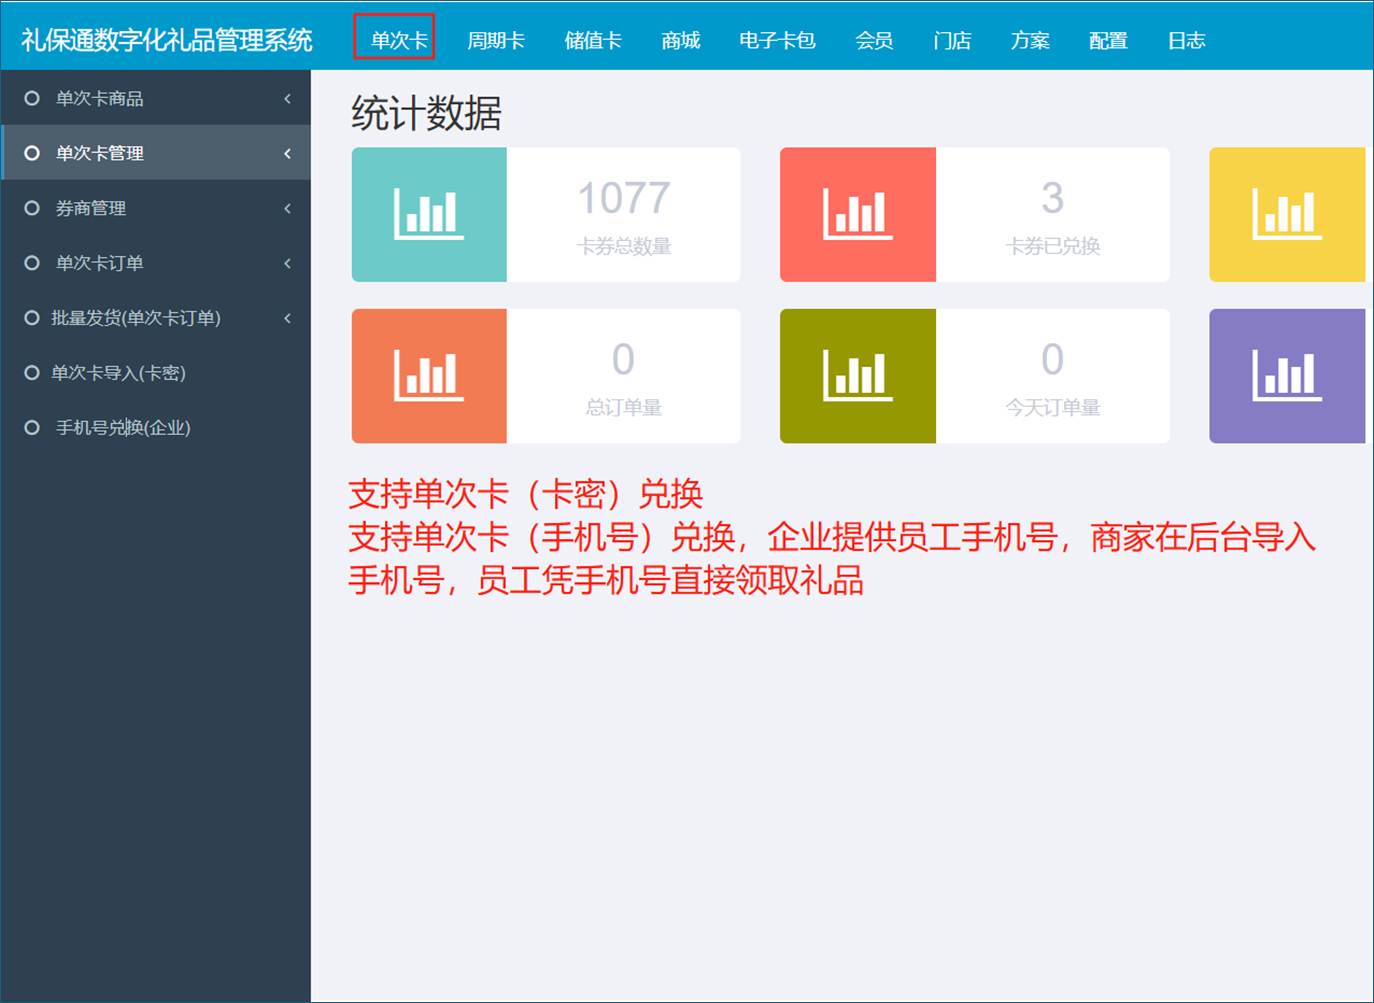Click the 1077 卡券总数量 statistic card
This screenshot has width=1374, height=1003.
coord(623,215)
